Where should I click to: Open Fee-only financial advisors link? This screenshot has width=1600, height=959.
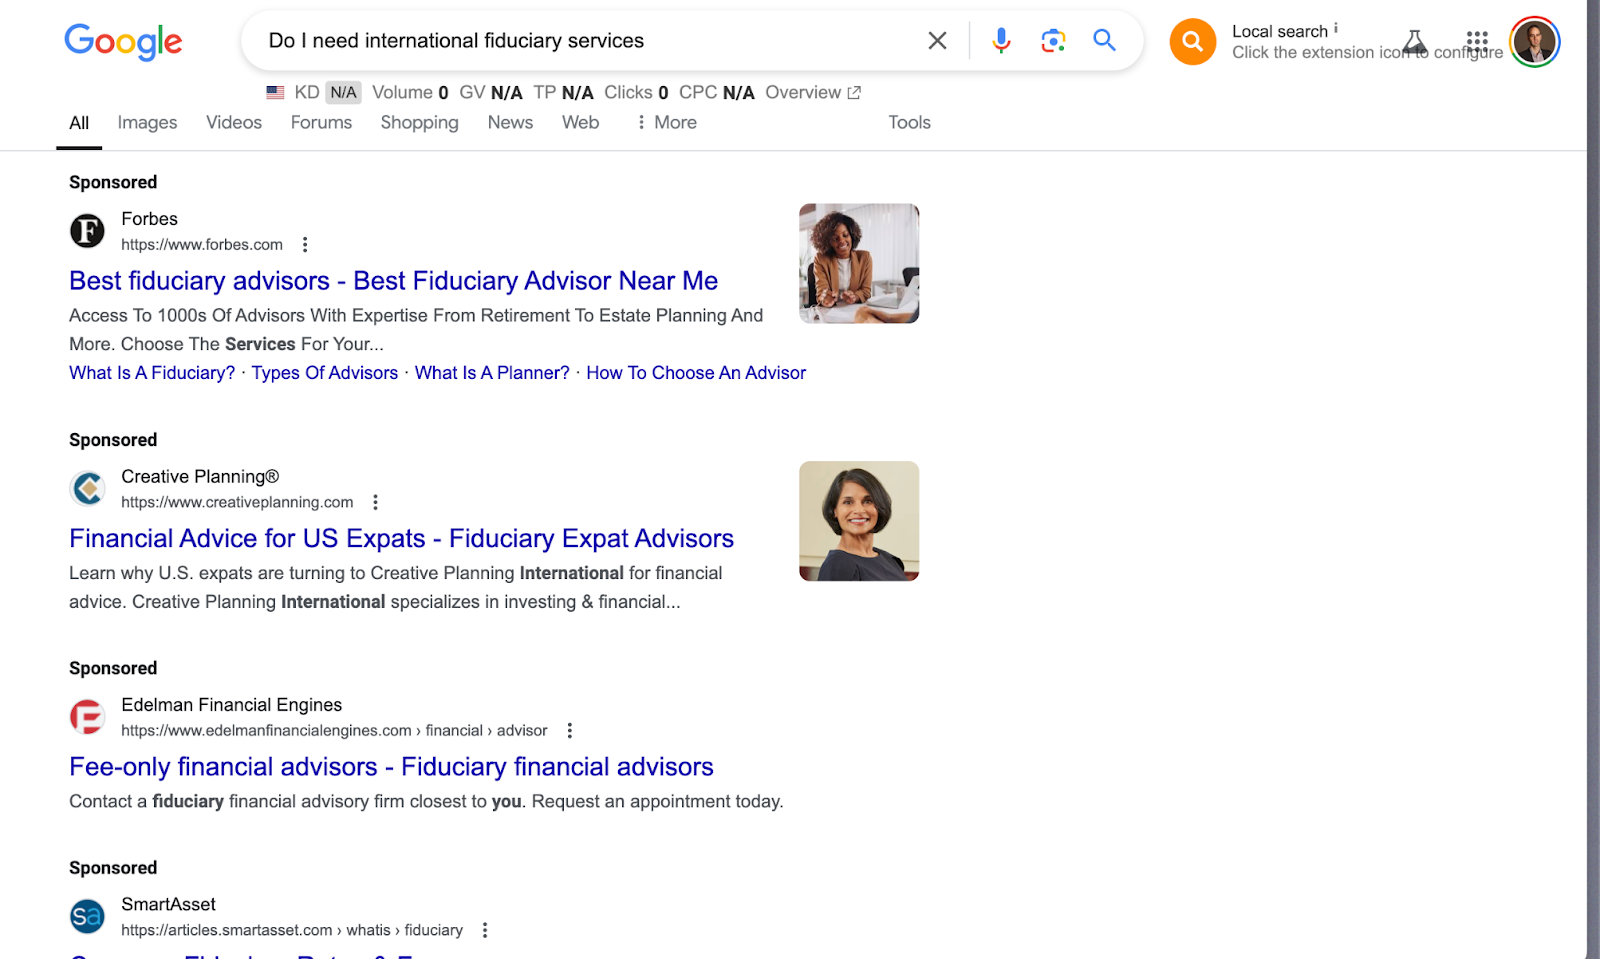[x=391, y=767]
